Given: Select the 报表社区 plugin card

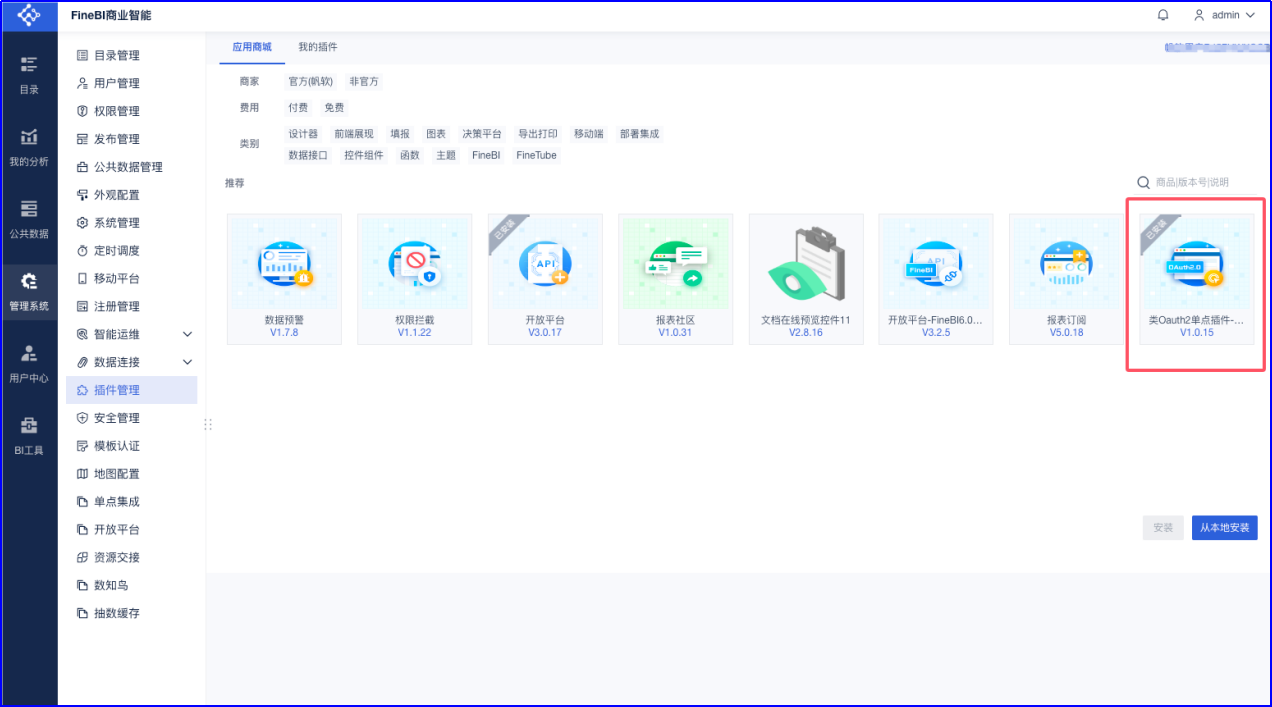Looking at the screenshot, I should [675, 279].
